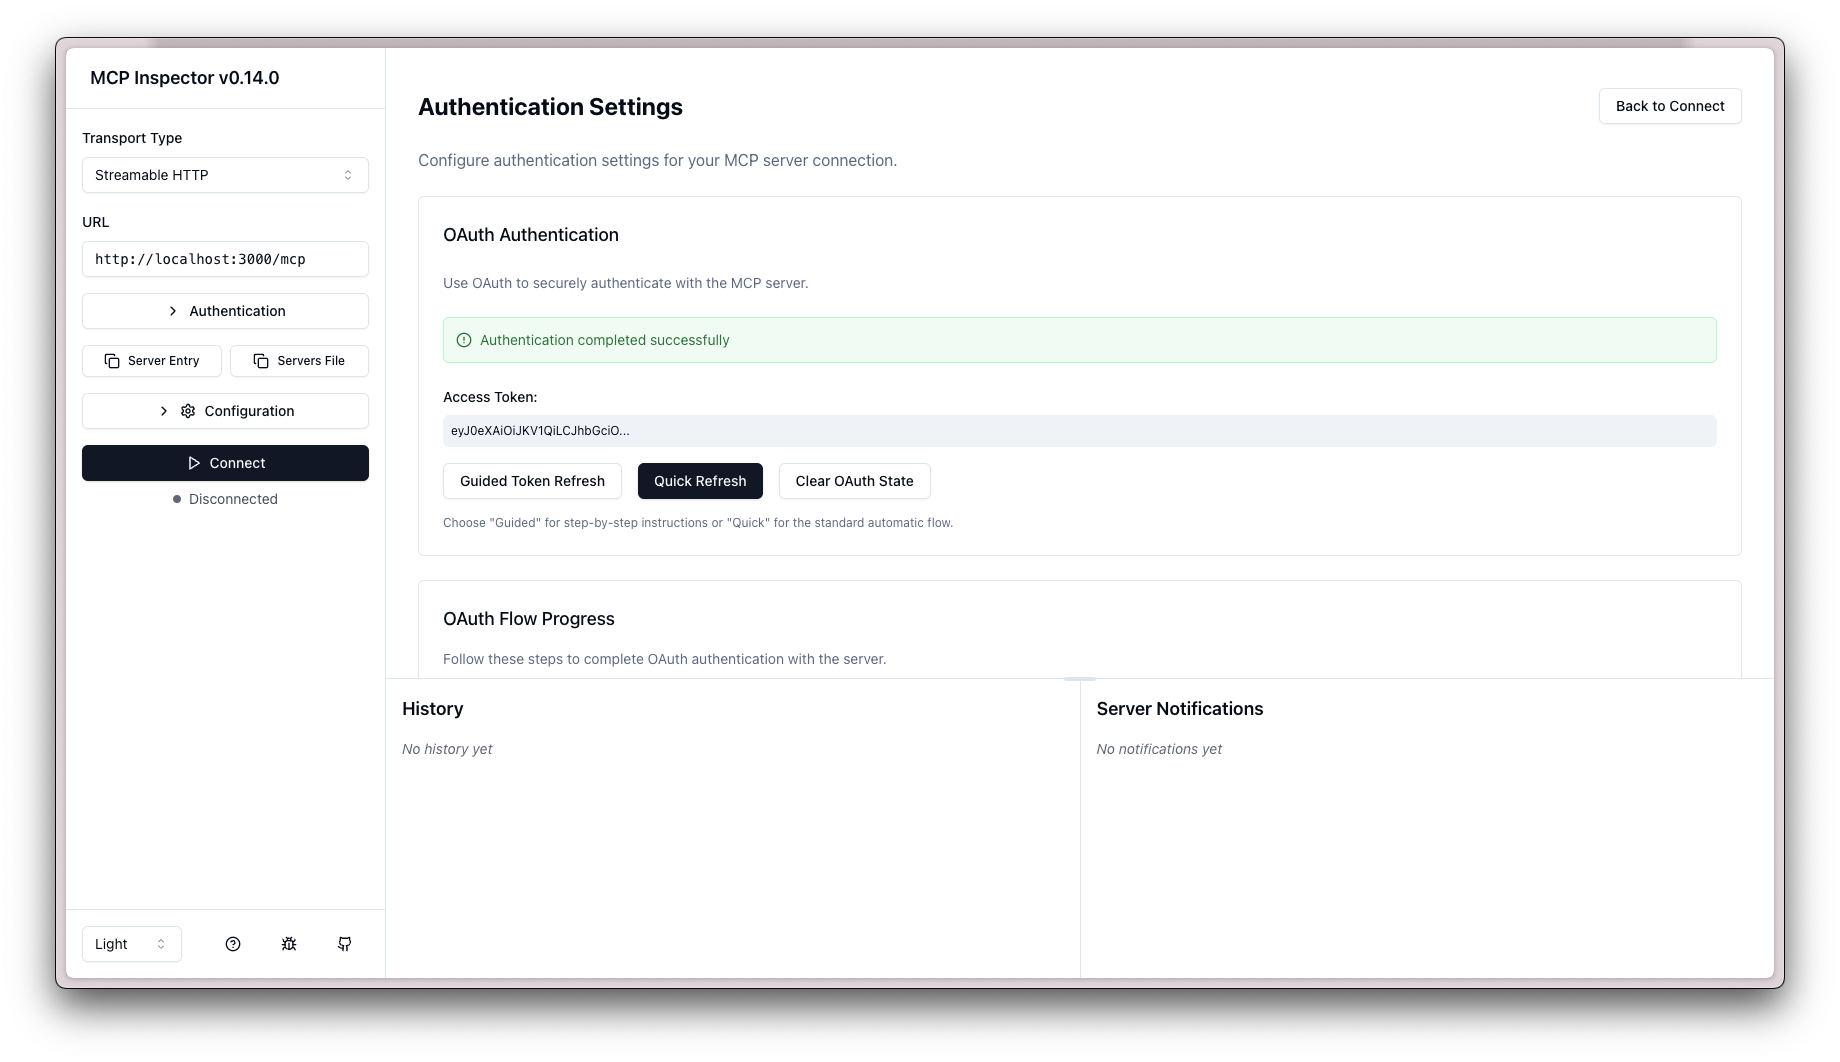Click Back to Connect button
The height and width of the screenshot is (1062, 1840).
[x=1670, y=106]
